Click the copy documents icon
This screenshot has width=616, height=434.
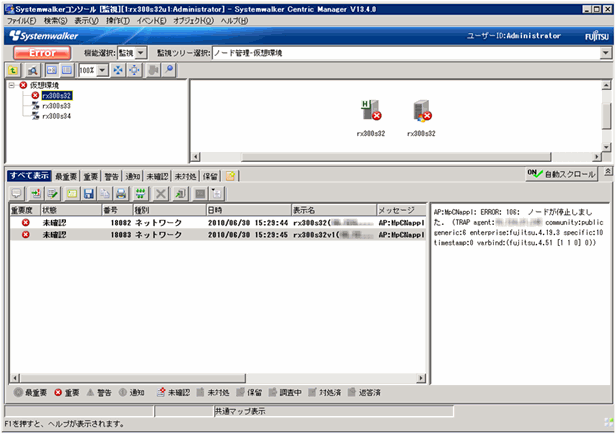(105, 193)
